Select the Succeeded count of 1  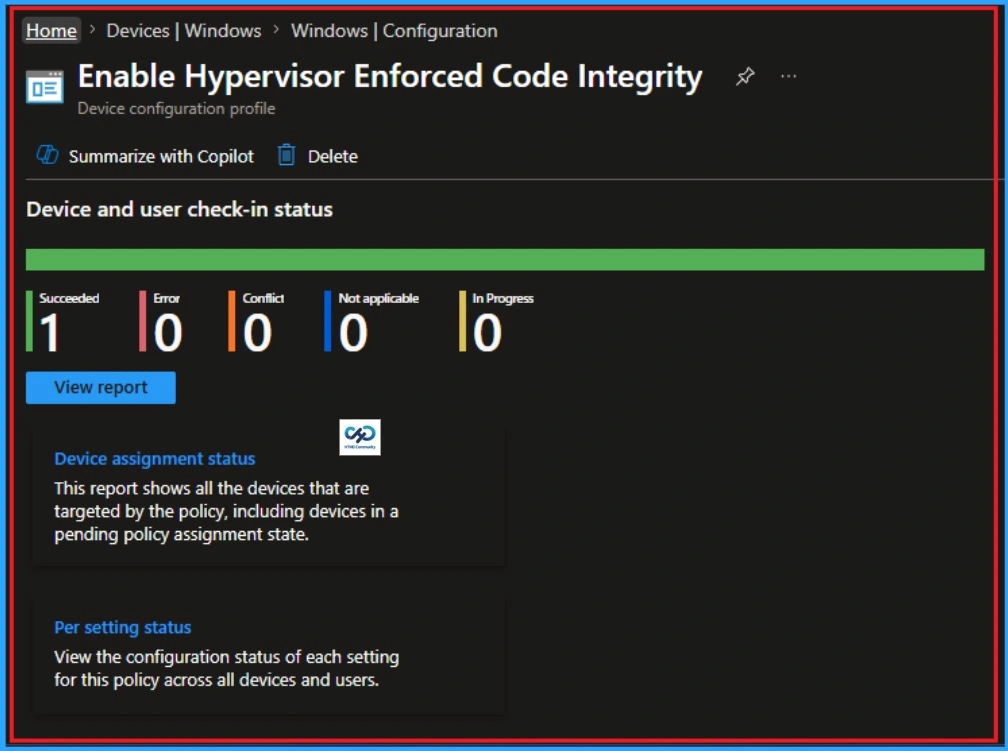(x=50, y=332)
